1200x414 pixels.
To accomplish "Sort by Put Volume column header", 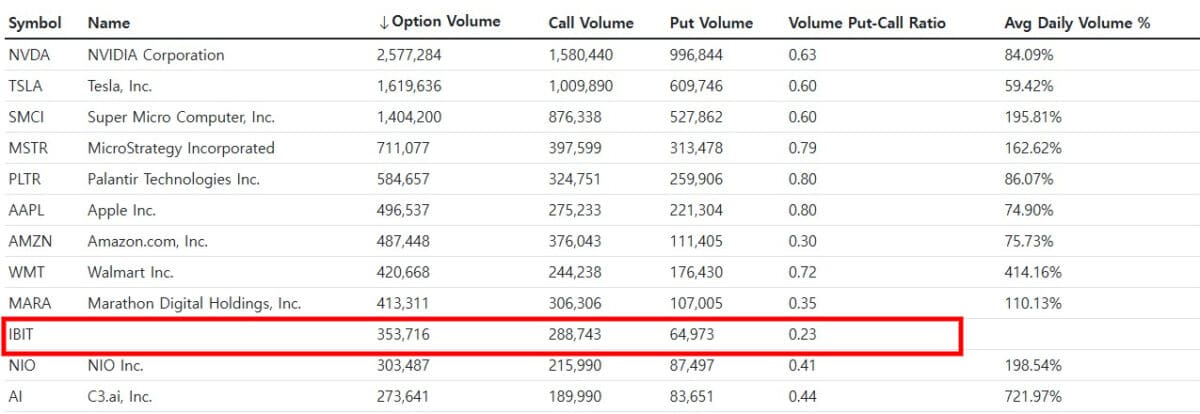I will [x=711, y=22].
